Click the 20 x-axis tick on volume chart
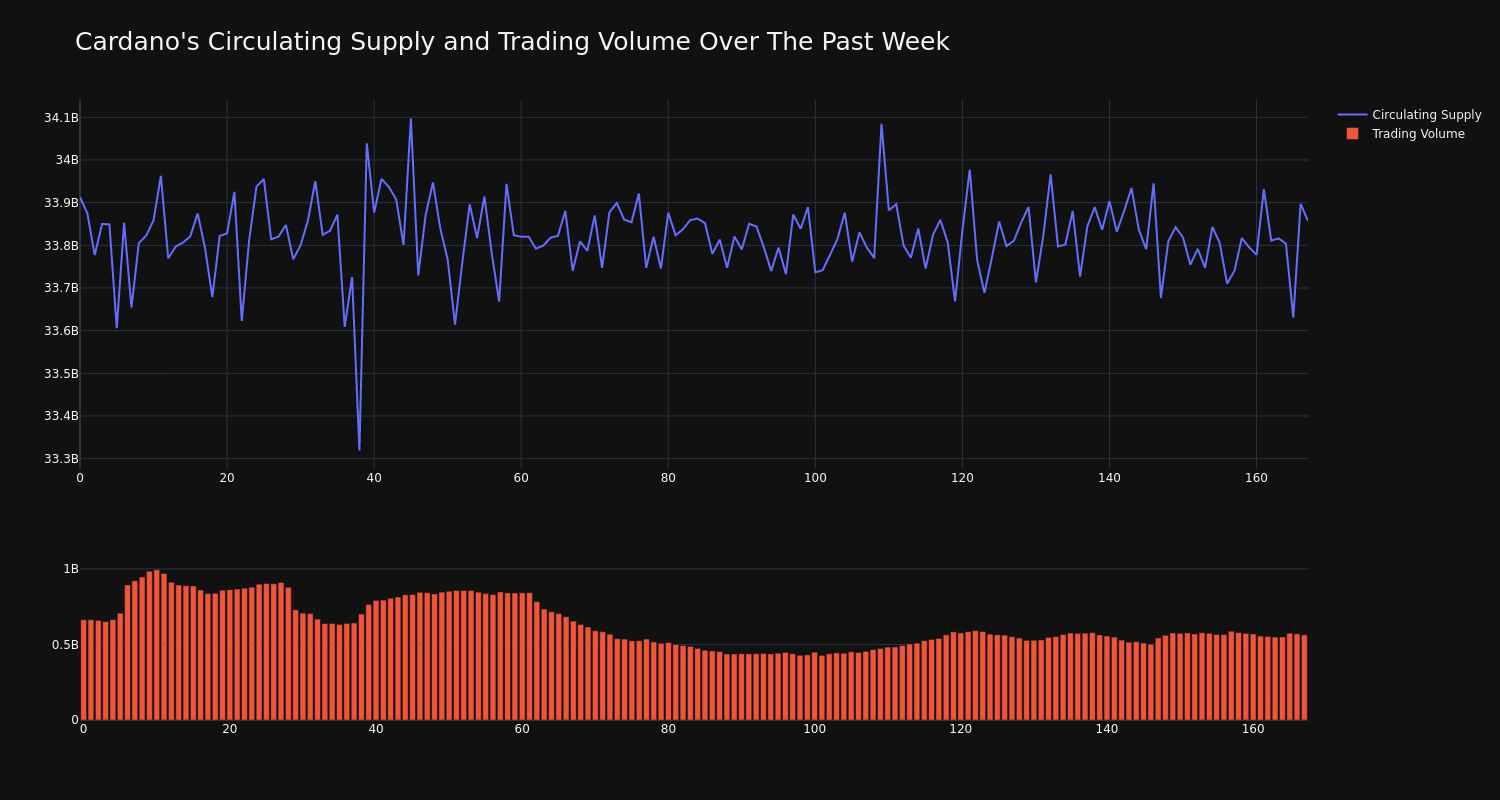This screenshot has width=1500, height=800. (x=230, y=729)
